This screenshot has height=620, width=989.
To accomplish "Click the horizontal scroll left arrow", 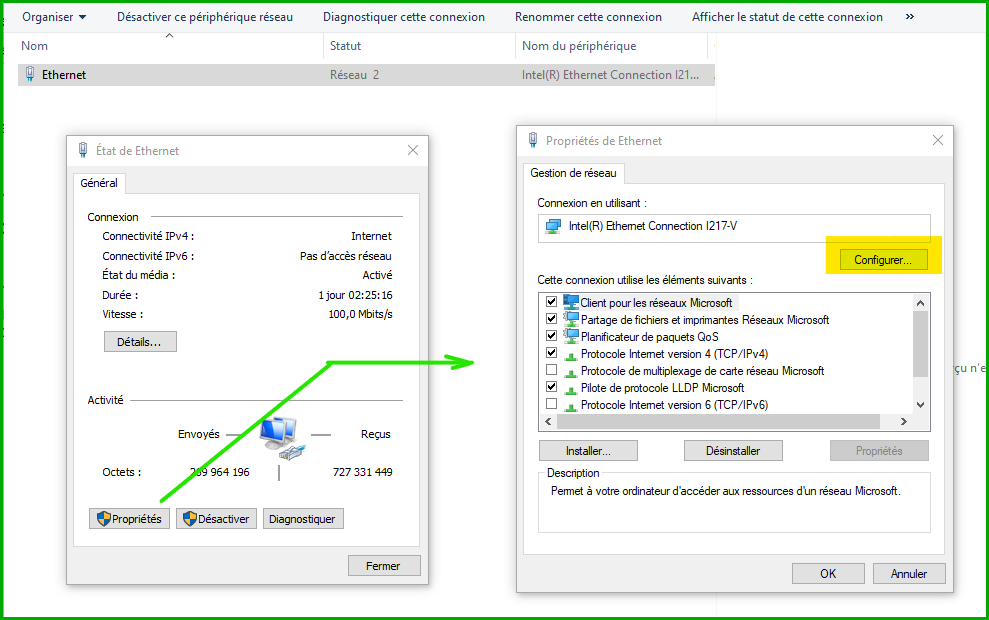I will point(548,421).
